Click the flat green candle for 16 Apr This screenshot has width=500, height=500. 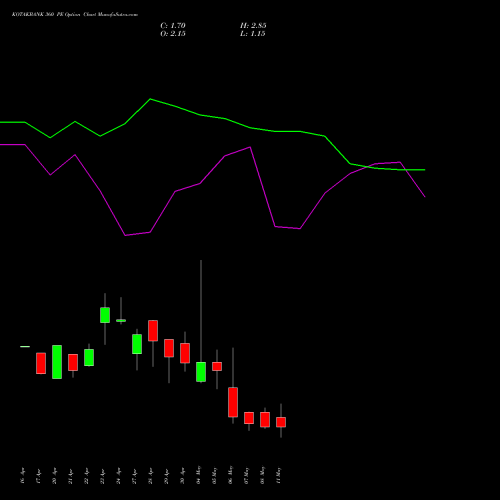coord(25,347)
